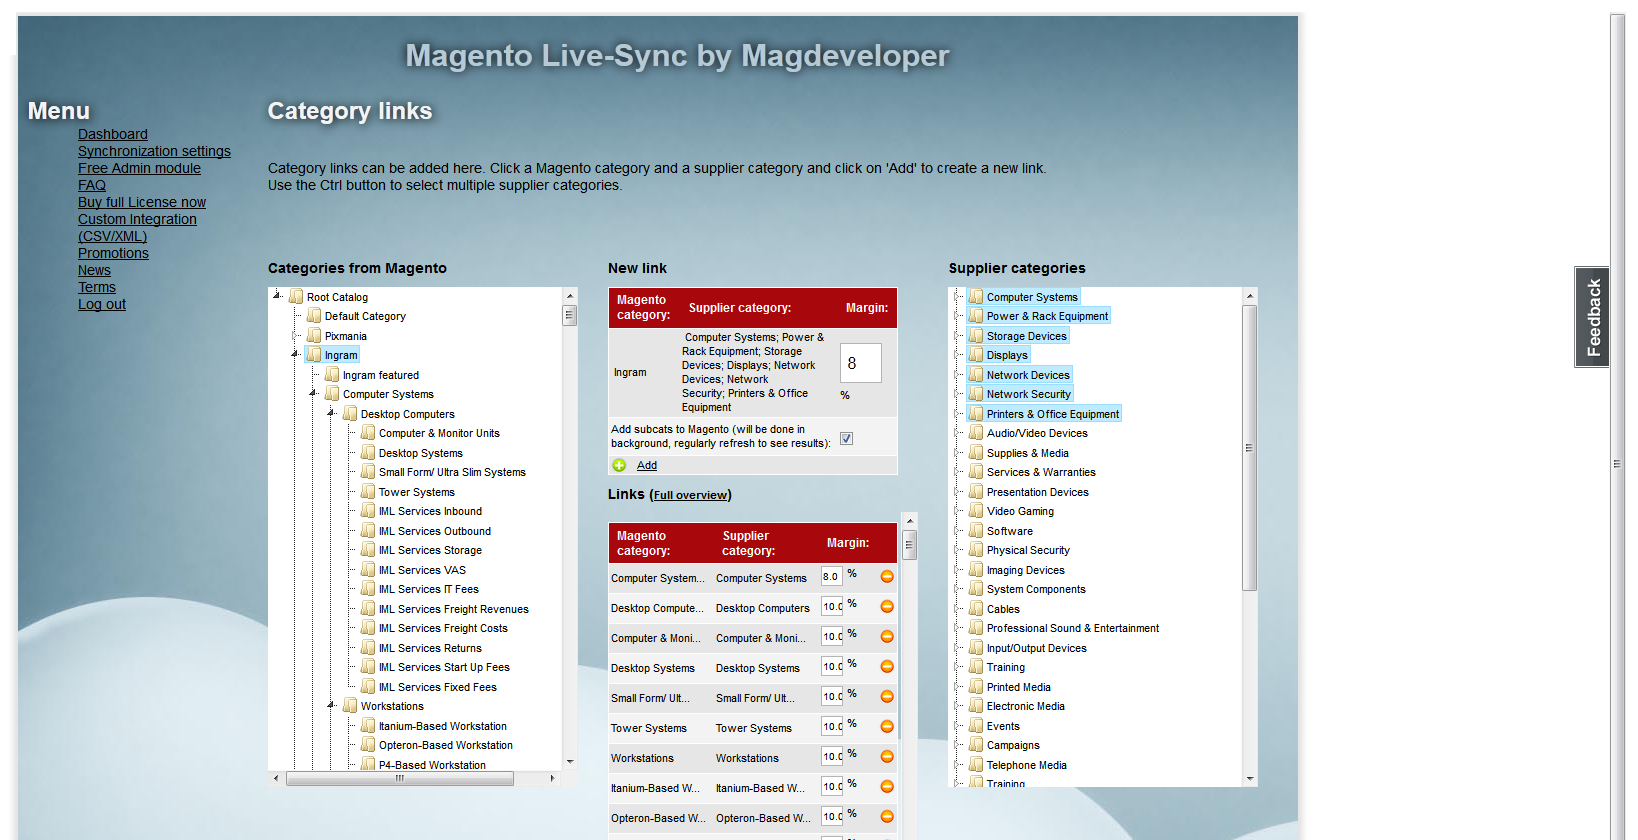
Task: Select Power & Rack Equipment supplier category
Action: [1047, 316]
